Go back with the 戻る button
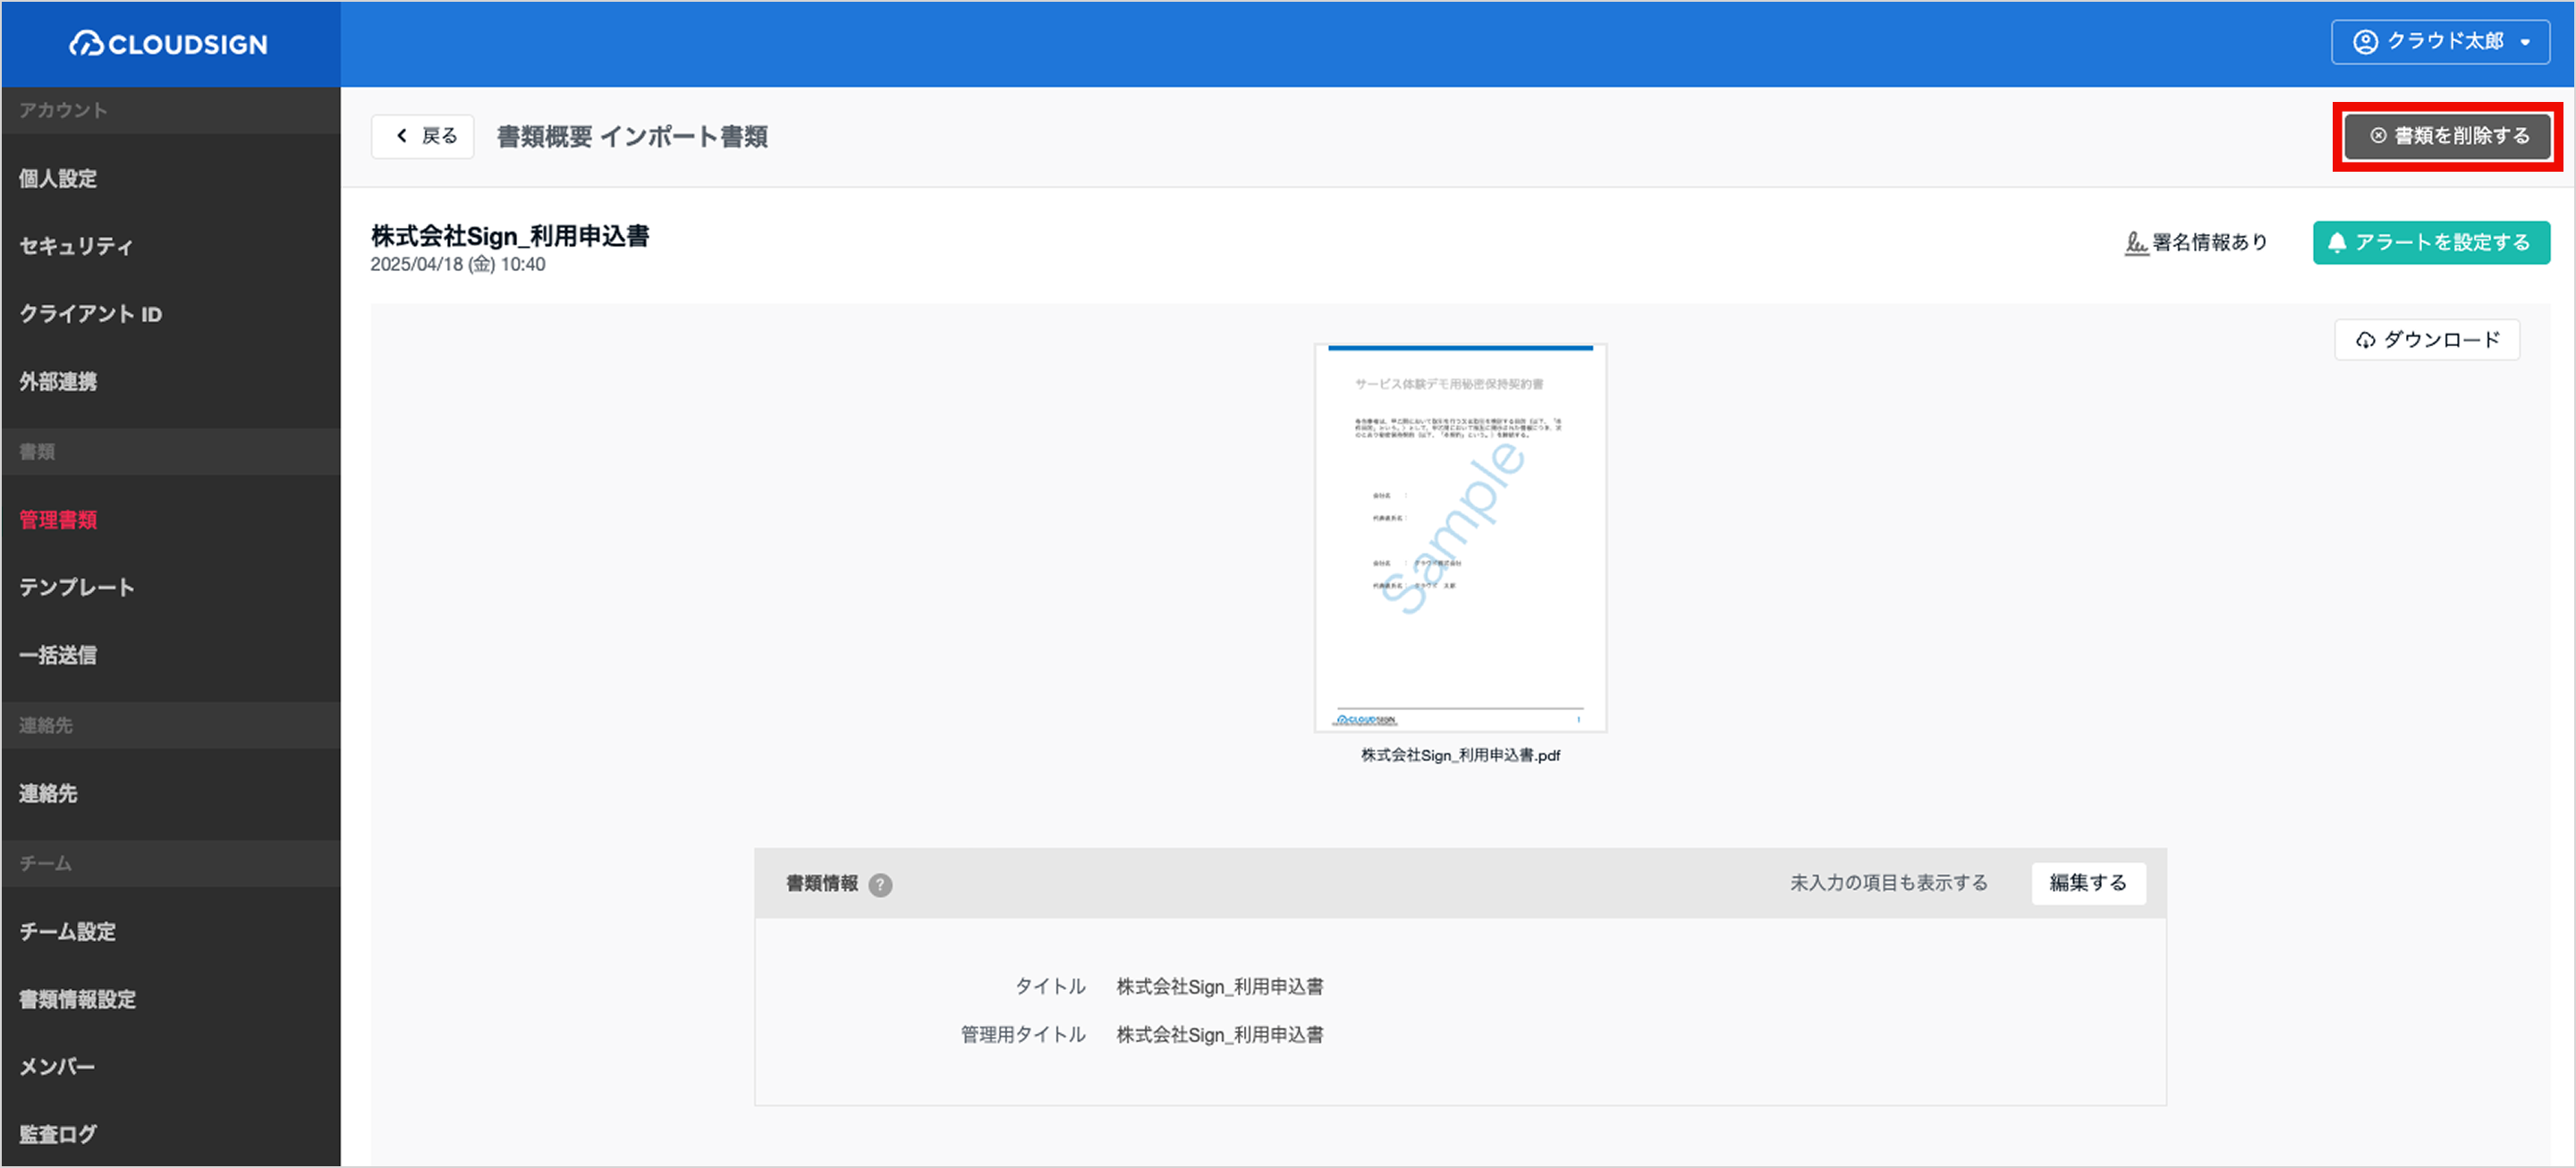Viewport: 2576px width, 1168px height. click(x=422, y=136)
